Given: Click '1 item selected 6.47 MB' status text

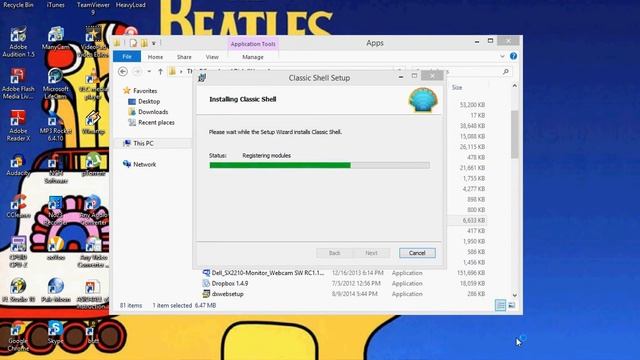Looking at the screenshot, I should coord(184,305).
